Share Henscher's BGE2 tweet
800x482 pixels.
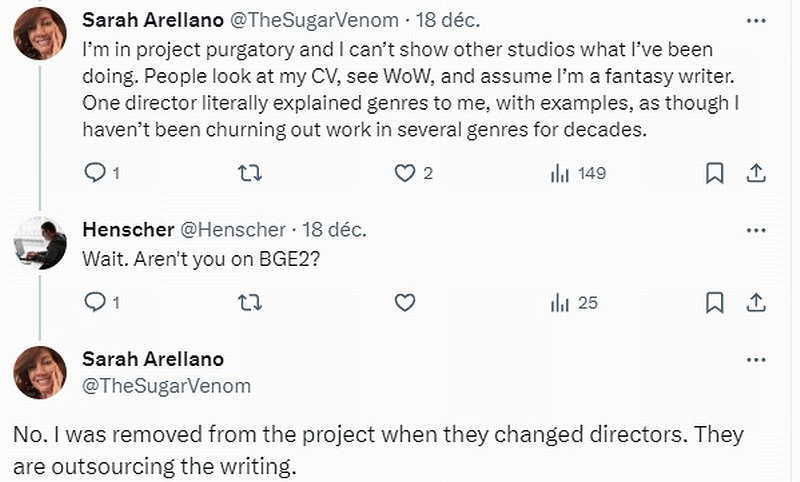pos(757,301)
